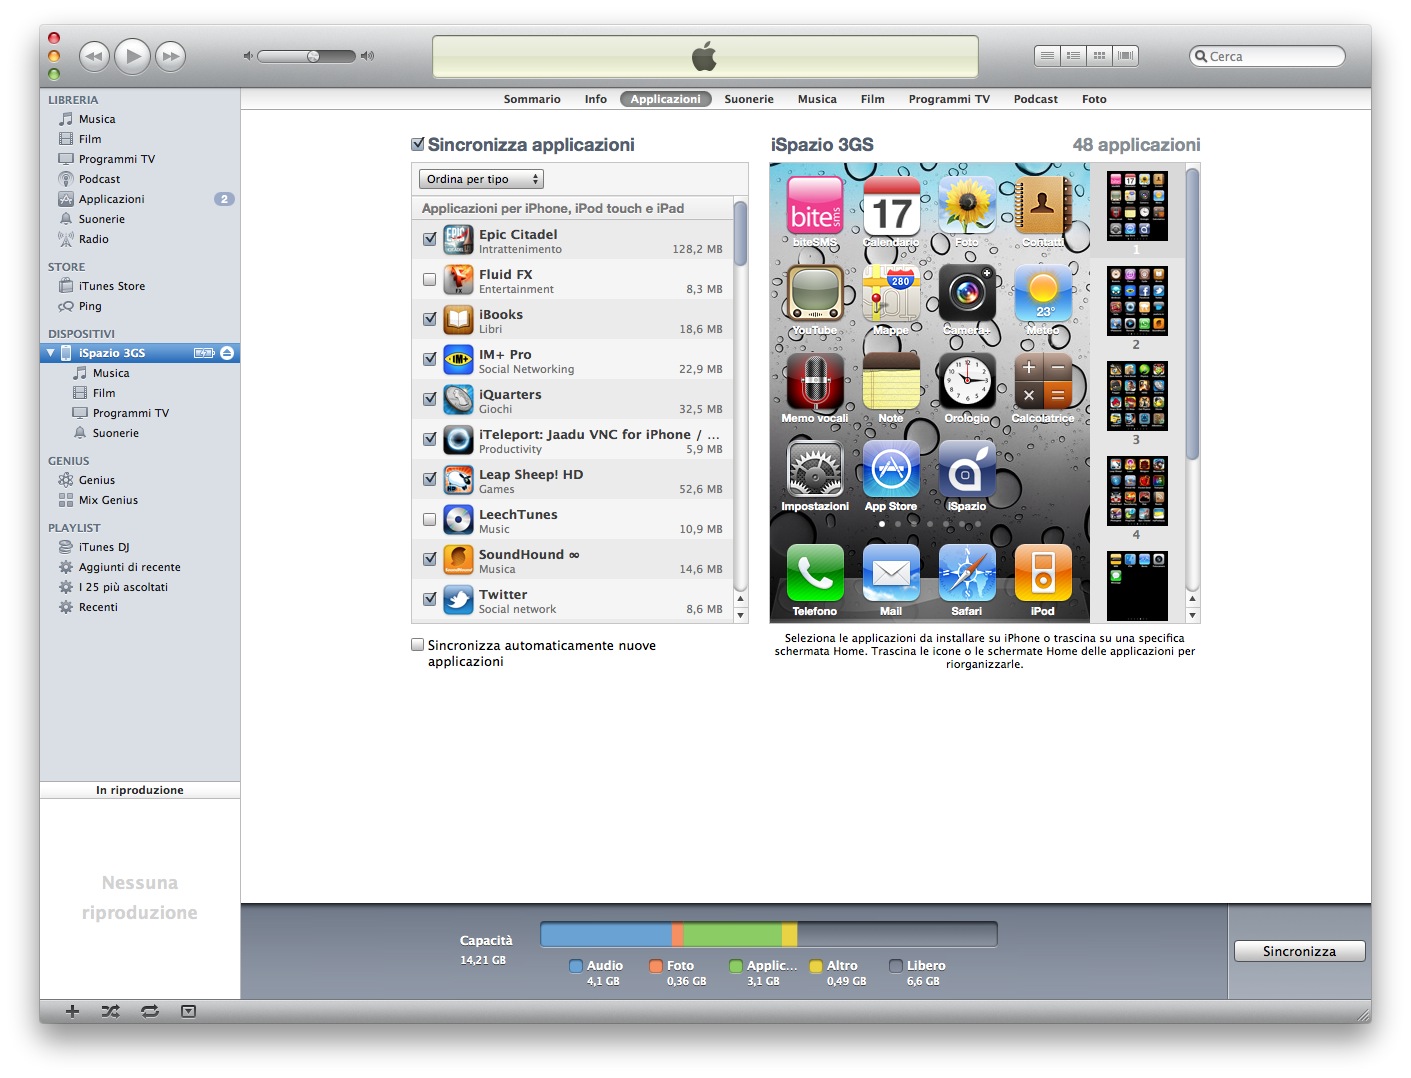Screen dimensions: 1411x1078
Task: Select the App Store icon on the home screen
Action: click(x=890, y=470)
